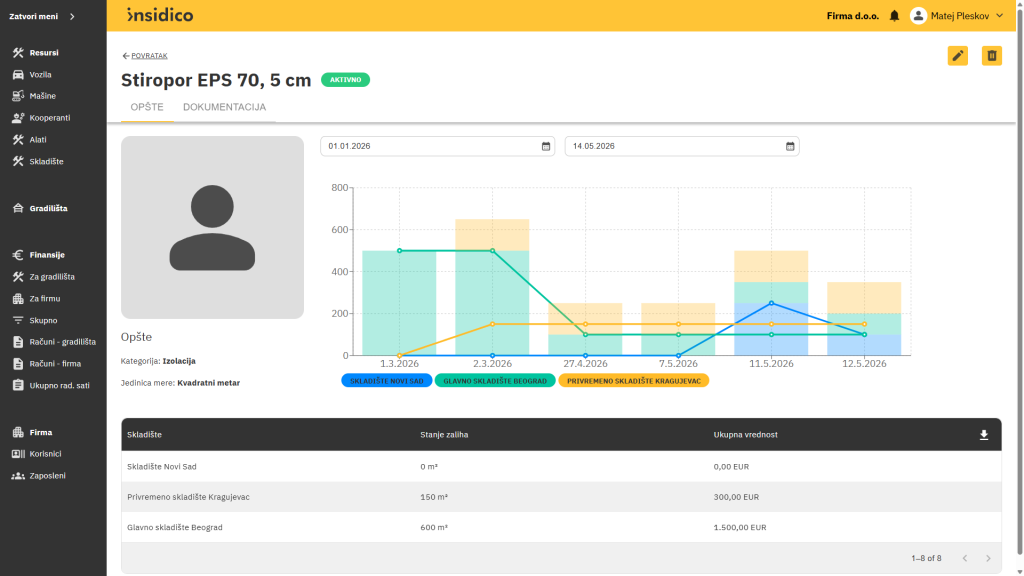
Task: Click the Finansije euro icon
Action: tap(18, 255)
